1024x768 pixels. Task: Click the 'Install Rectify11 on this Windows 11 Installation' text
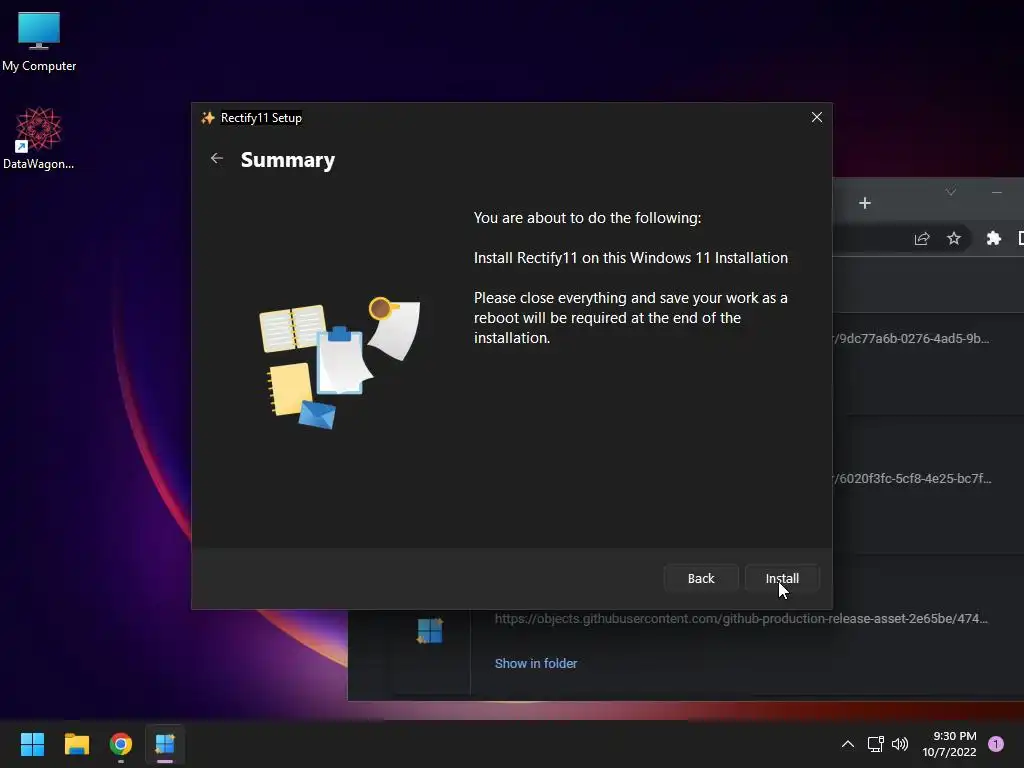pos(630,258)
